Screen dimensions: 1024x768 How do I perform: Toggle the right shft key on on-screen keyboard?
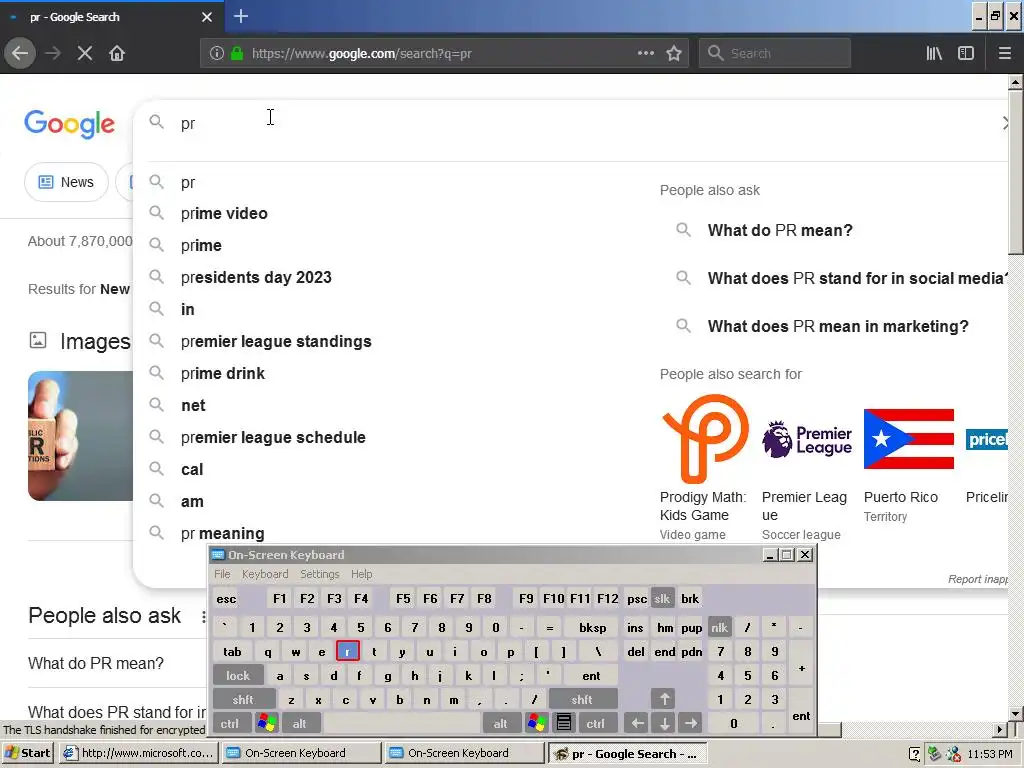pos(581,699)
